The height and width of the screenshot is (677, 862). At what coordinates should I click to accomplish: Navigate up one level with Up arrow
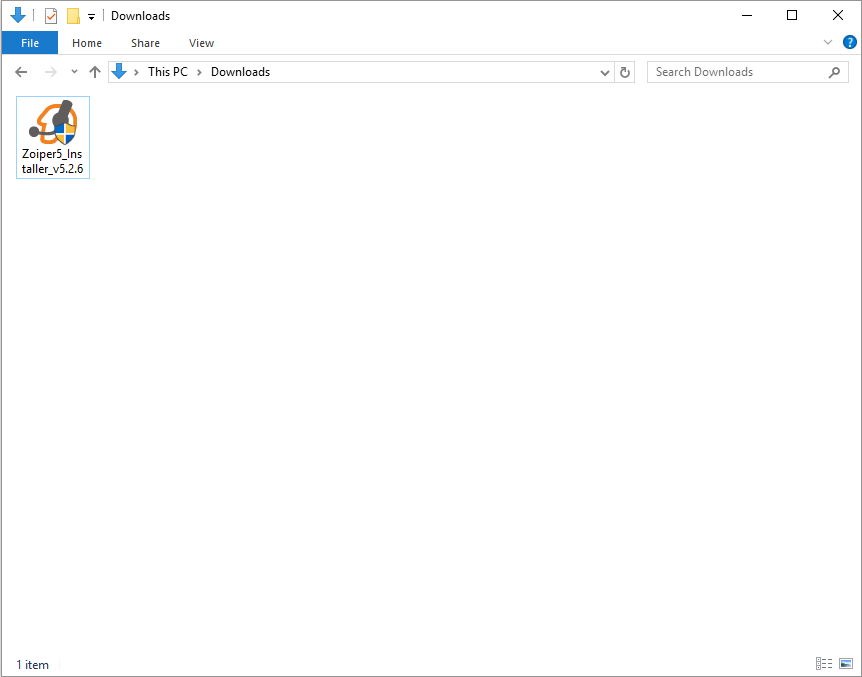95,72
